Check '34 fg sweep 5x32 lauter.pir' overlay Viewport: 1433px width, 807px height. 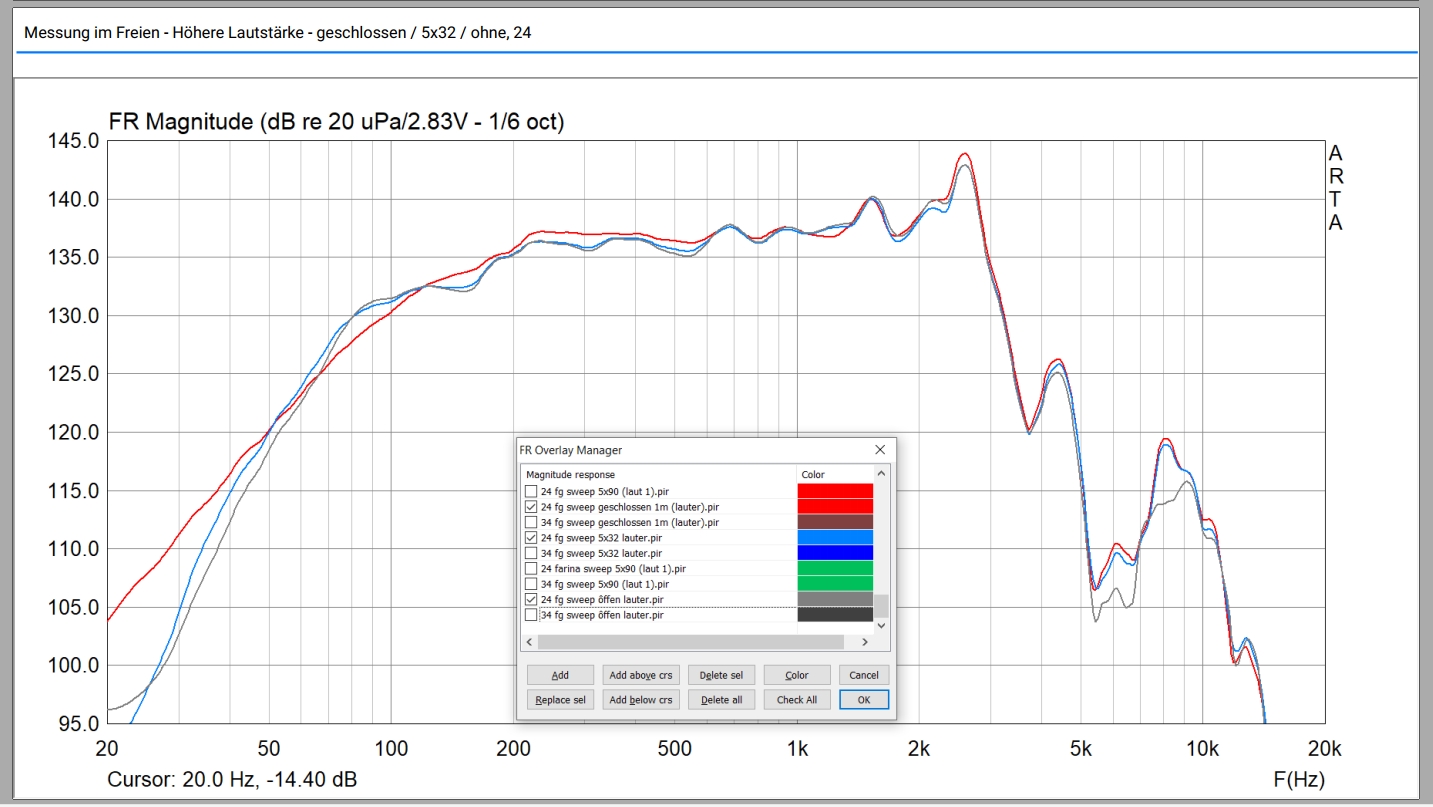530,553
